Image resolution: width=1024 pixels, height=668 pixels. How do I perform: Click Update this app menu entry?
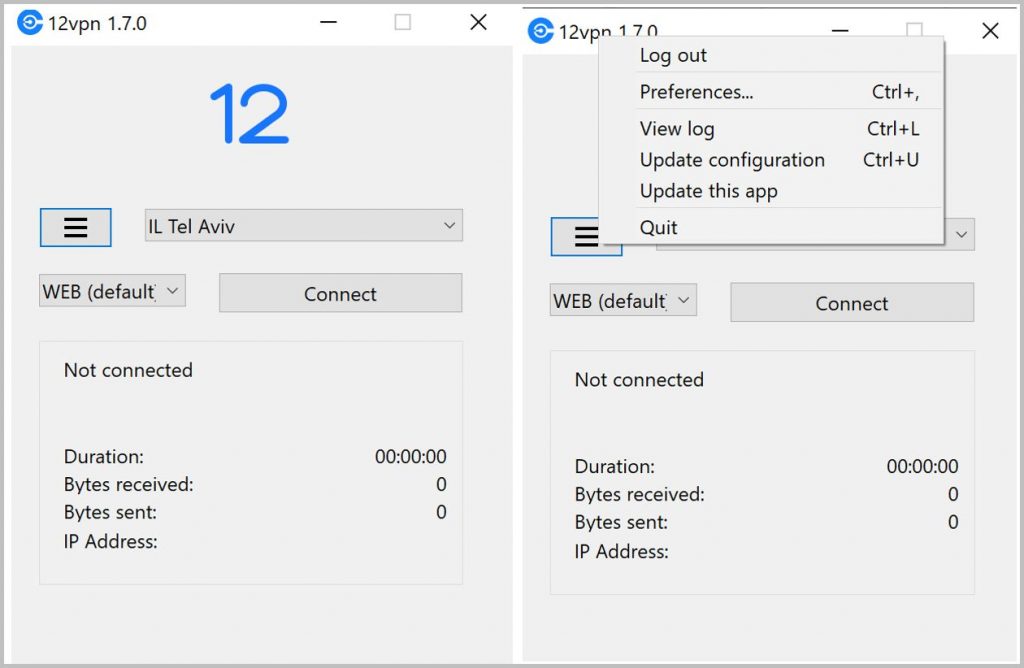tap(708, 191)
